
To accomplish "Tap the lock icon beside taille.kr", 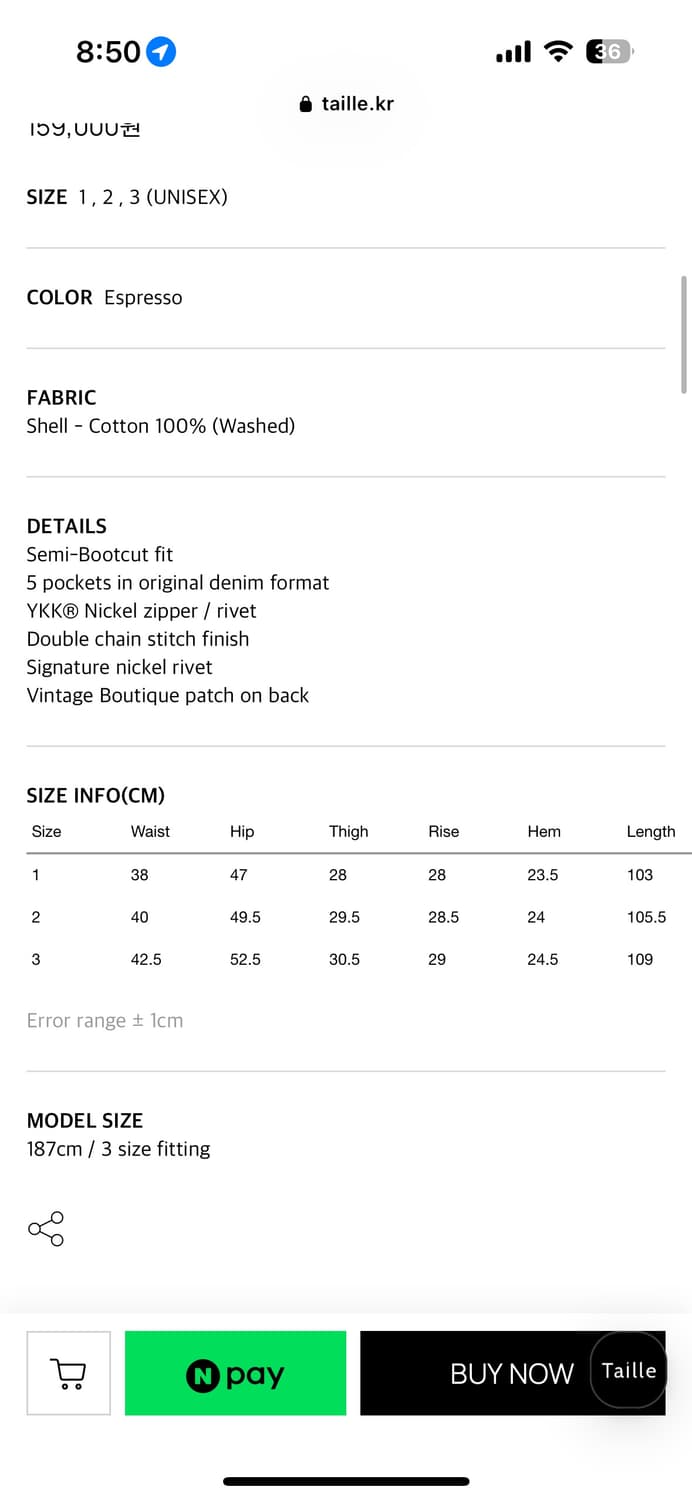I will (x=306, y=104).
